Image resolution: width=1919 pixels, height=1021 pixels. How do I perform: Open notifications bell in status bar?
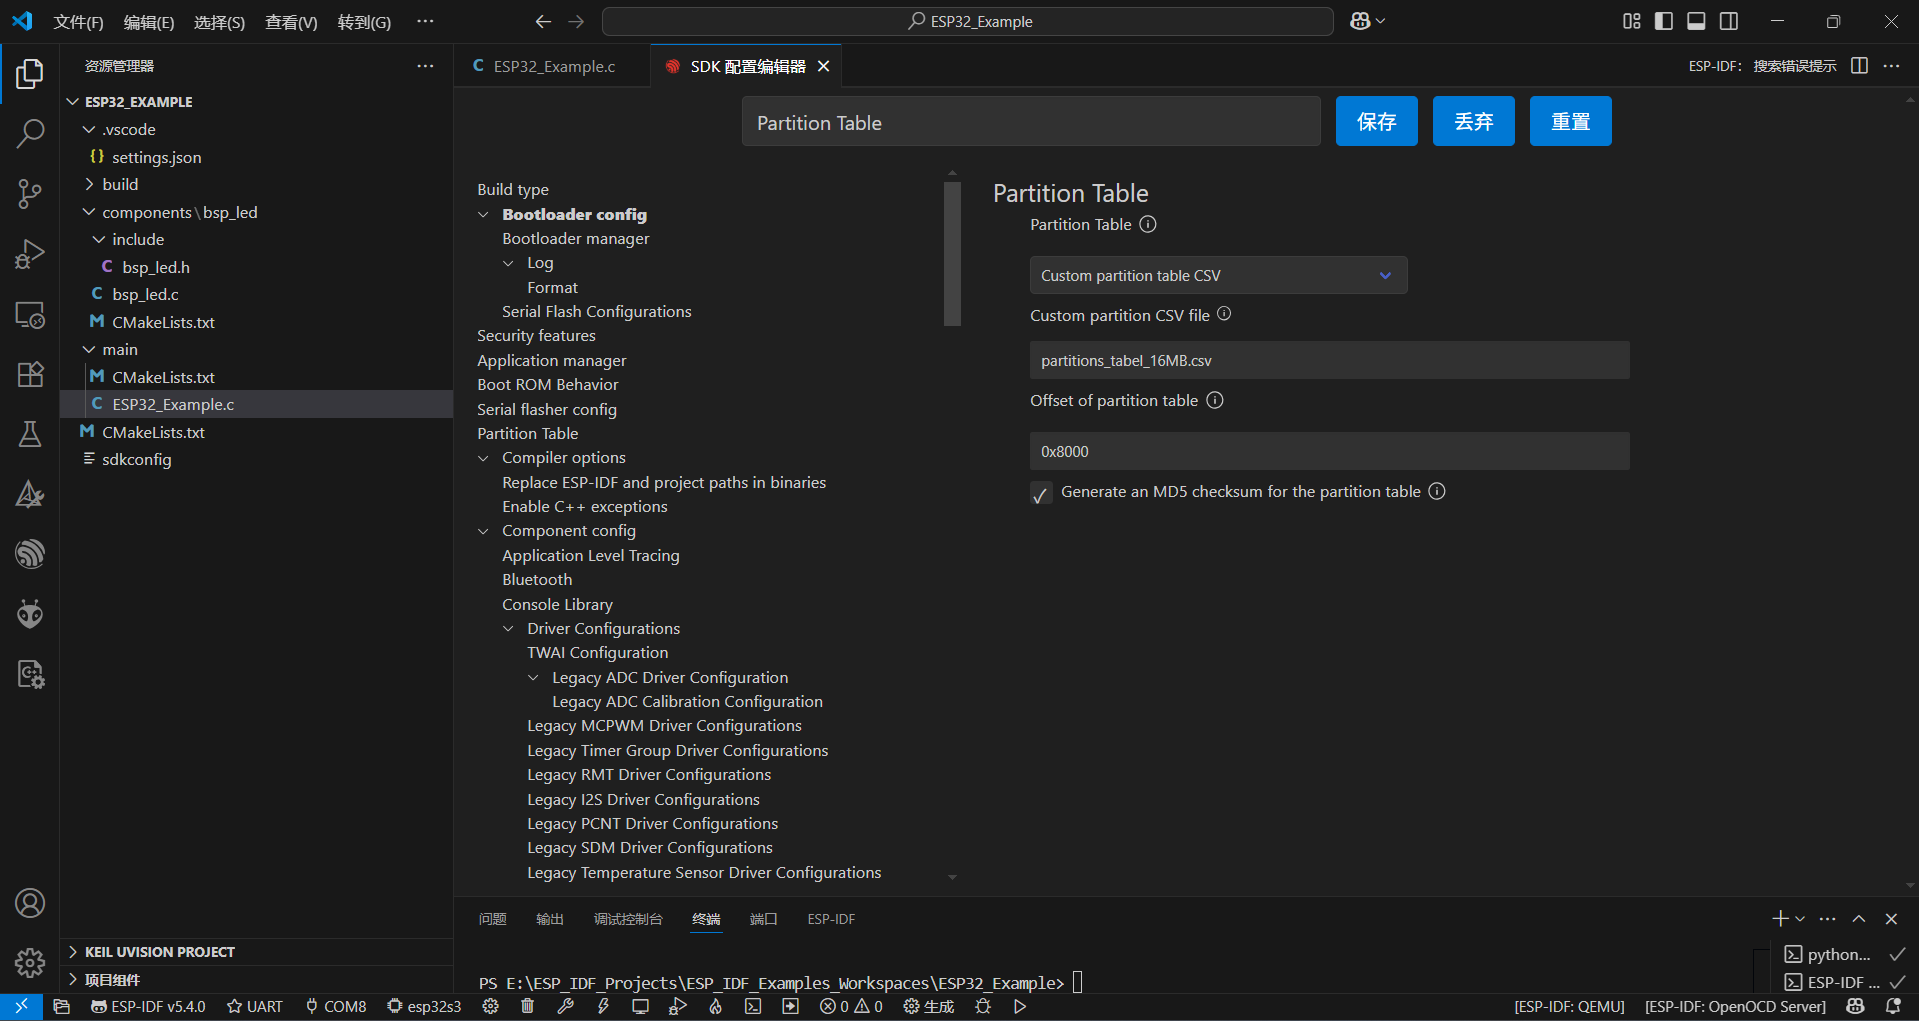1893,1006
